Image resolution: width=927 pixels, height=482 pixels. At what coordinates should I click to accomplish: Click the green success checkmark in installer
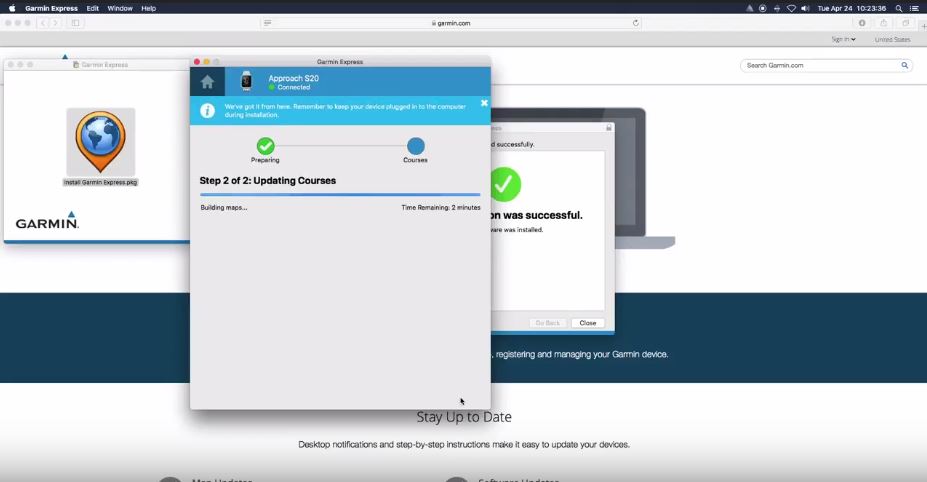(x=504, y=184)
